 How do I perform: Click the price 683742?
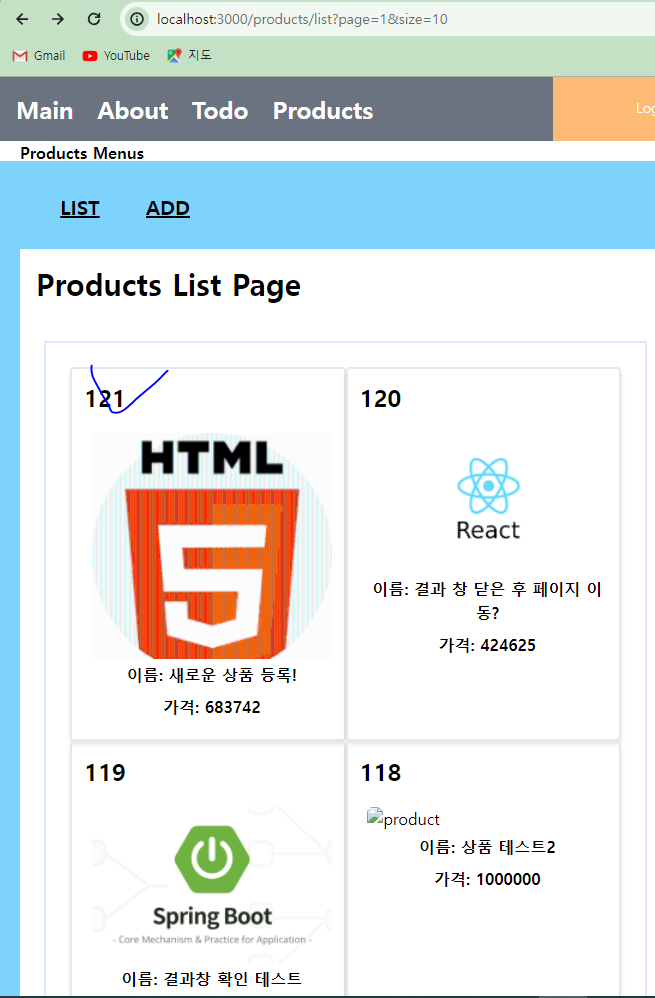pos(212,707)
